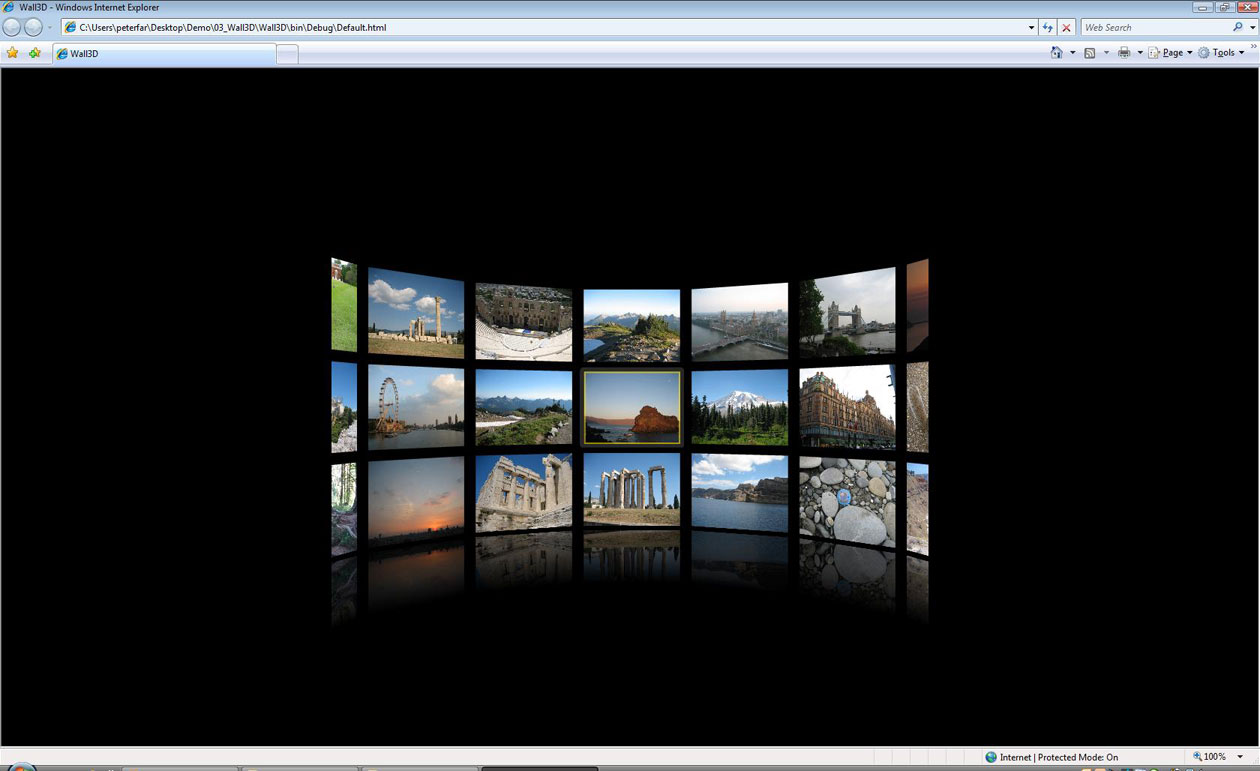1260x771 pixels.
Task: Expand the Print options dropdown arrow
Action: point(1140,53)
